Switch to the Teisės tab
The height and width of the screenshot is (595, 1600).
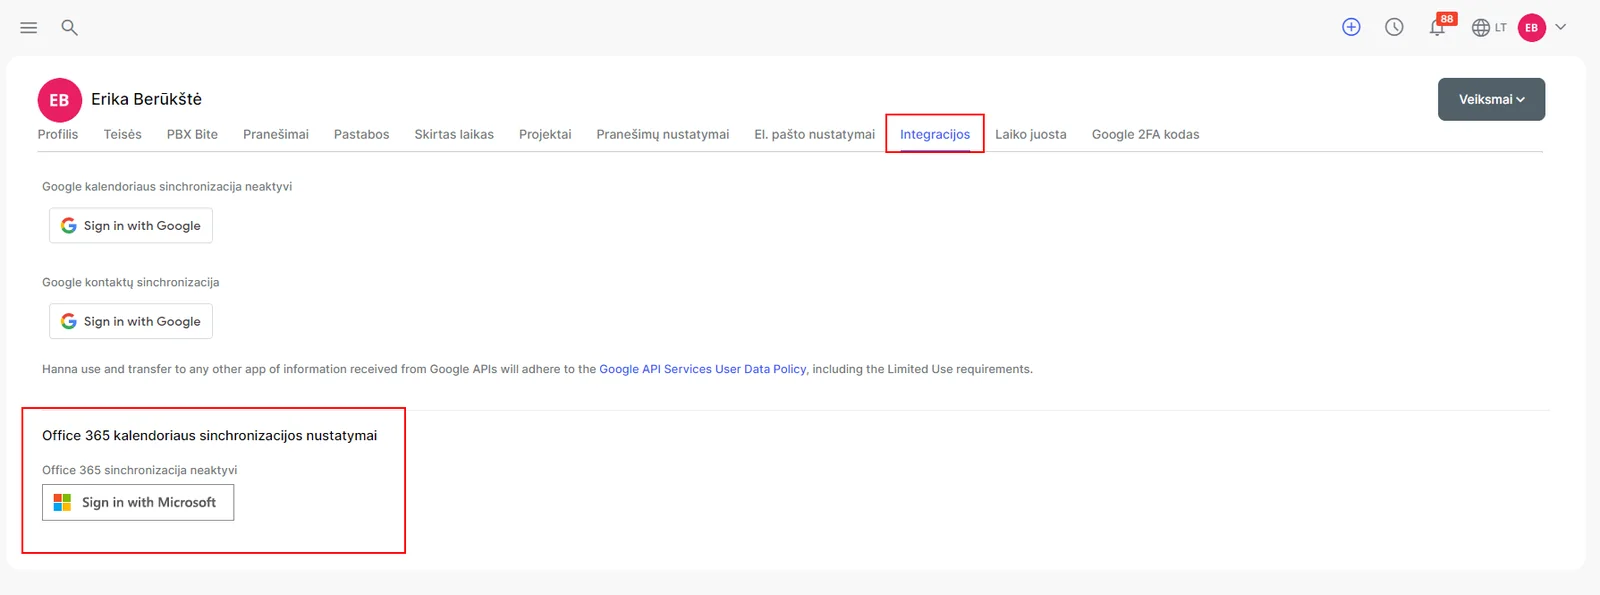coord(123,134)
